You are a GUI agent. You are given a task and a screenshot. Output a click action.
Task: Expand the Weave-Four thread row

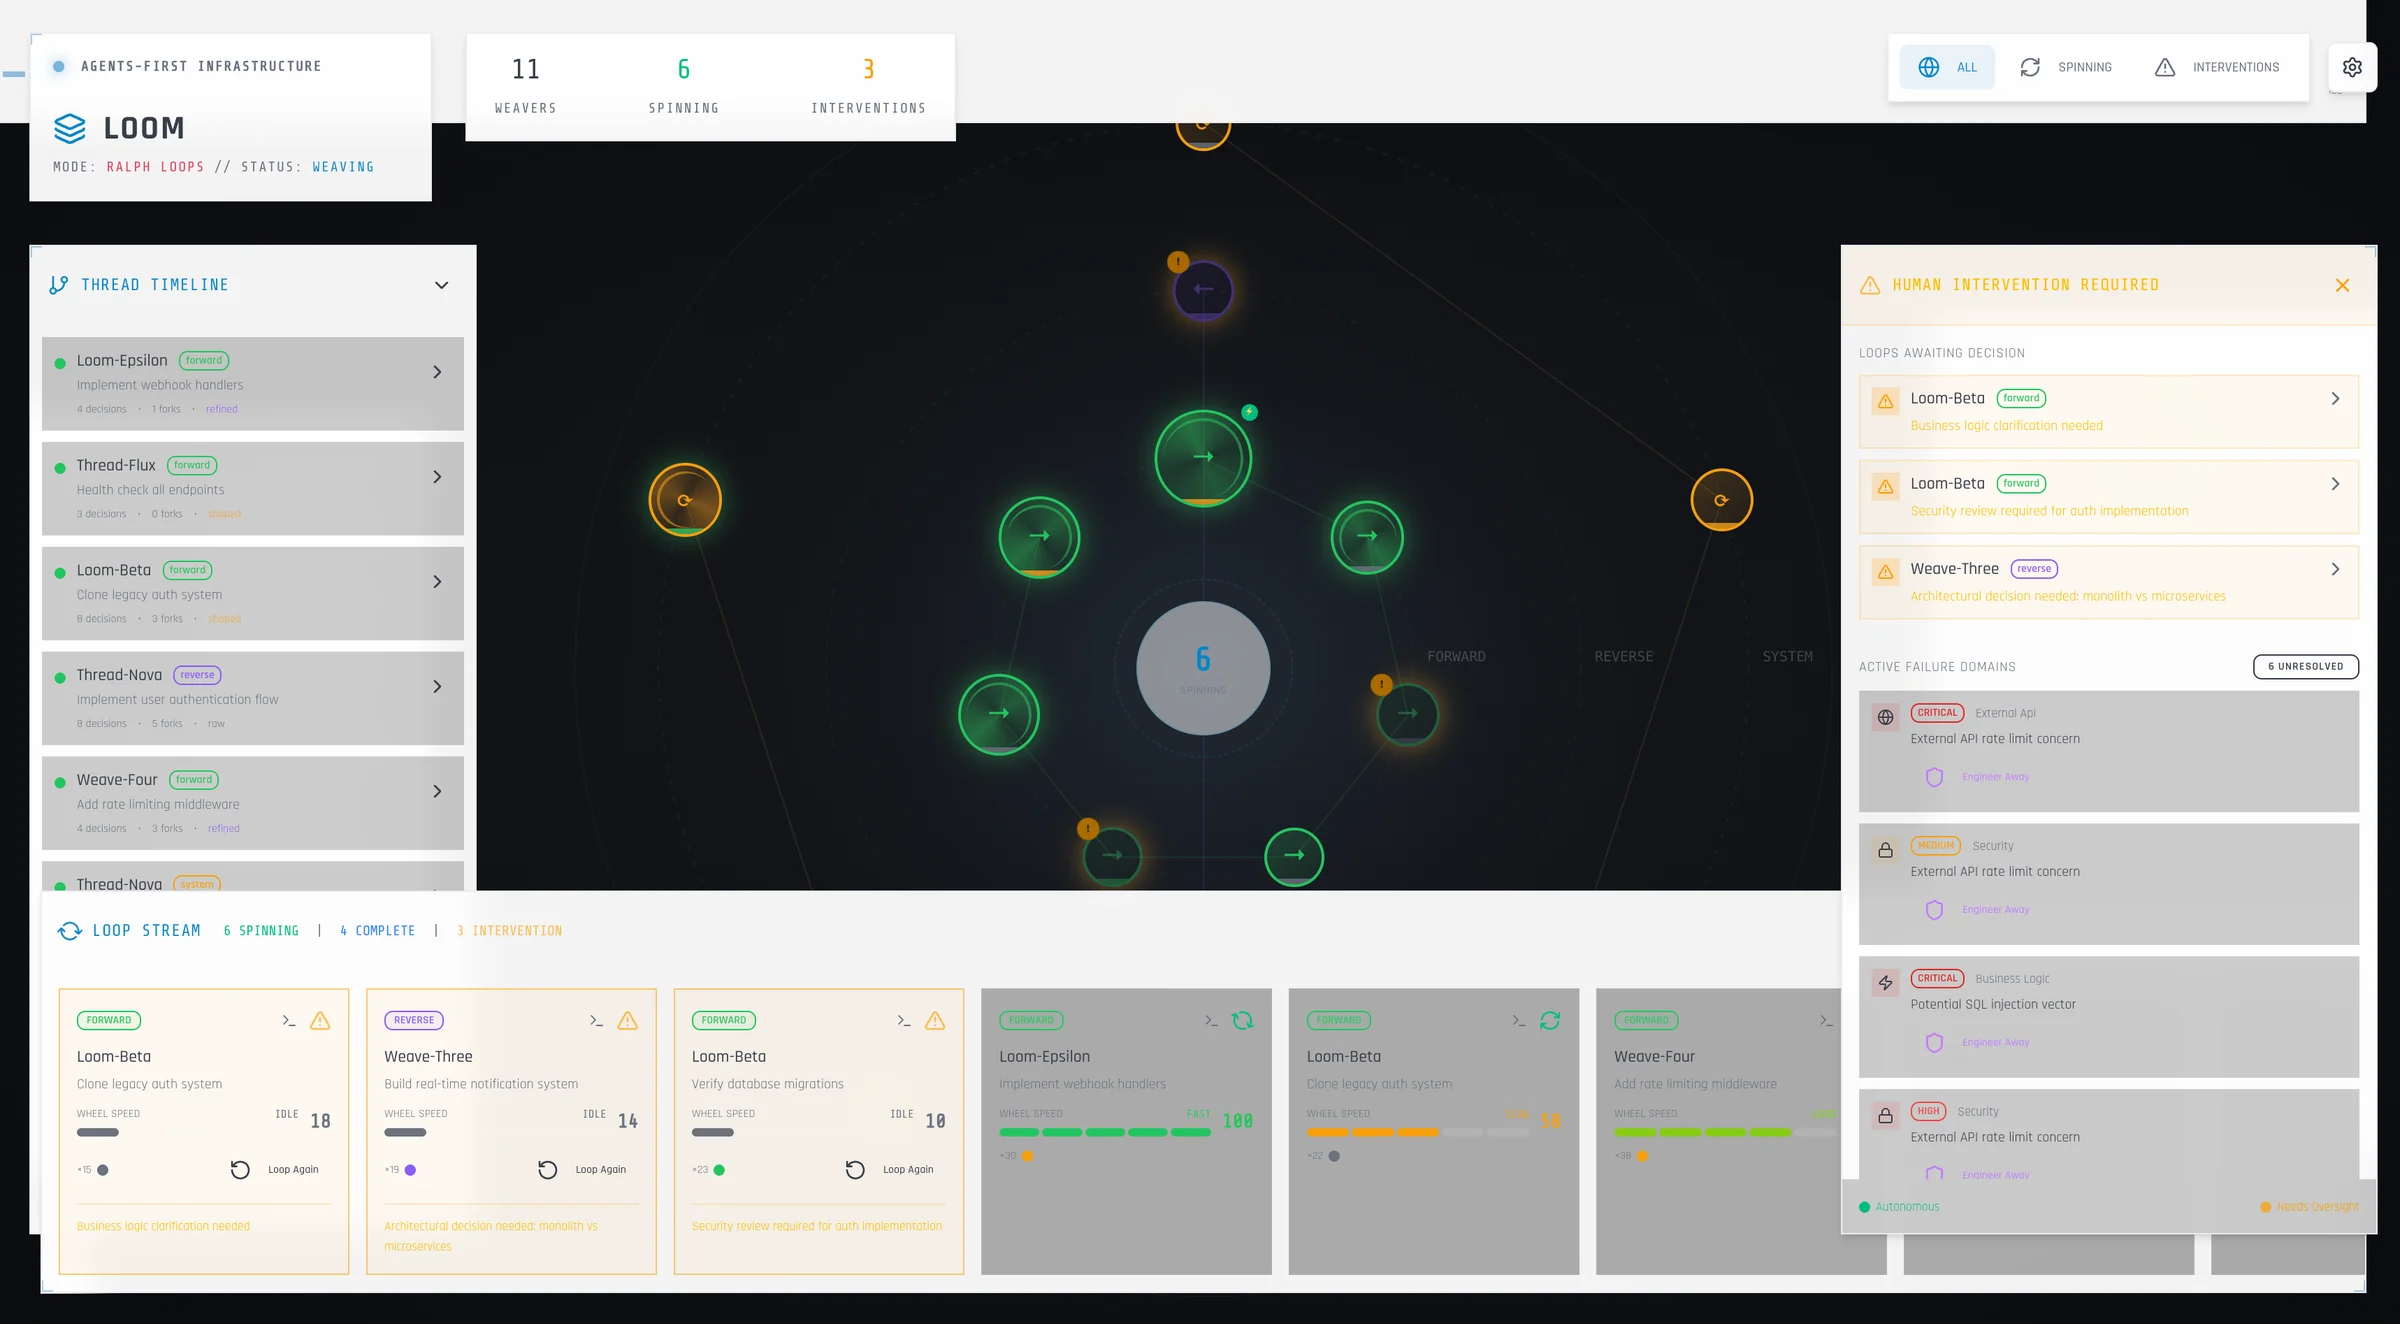click(x=437, y=792)
